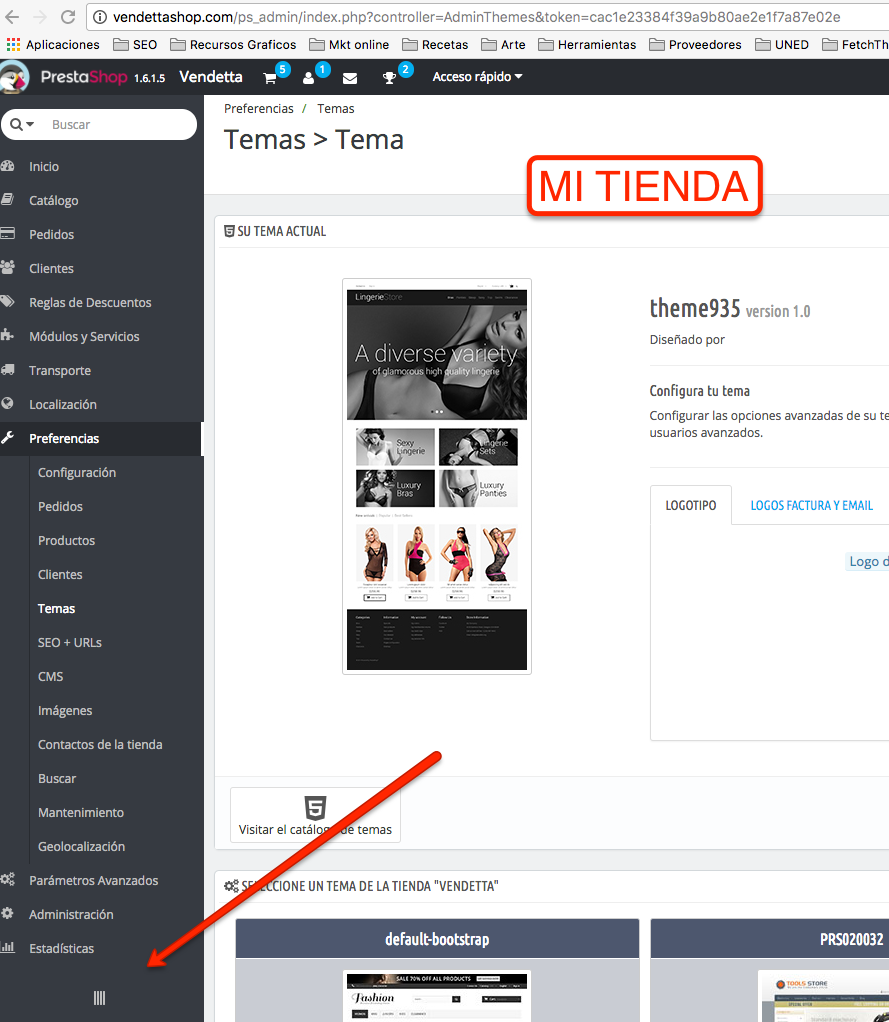Open CMS submenu item
The width and height of the screenshot is (889, 1022).
point(51,676)
